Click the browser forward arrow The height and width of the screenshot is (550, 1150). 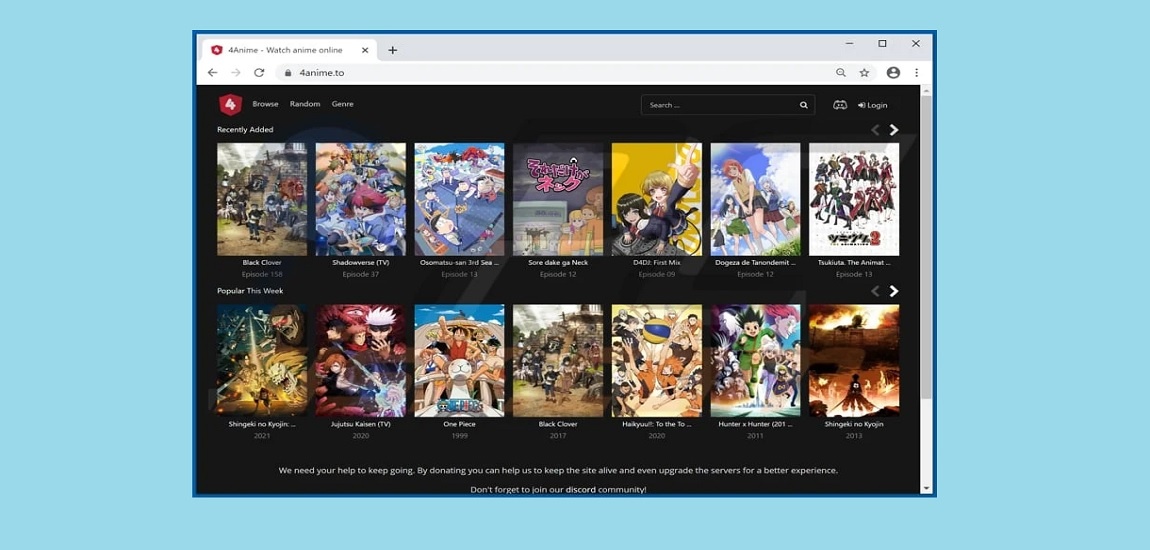tap(235, 73)
